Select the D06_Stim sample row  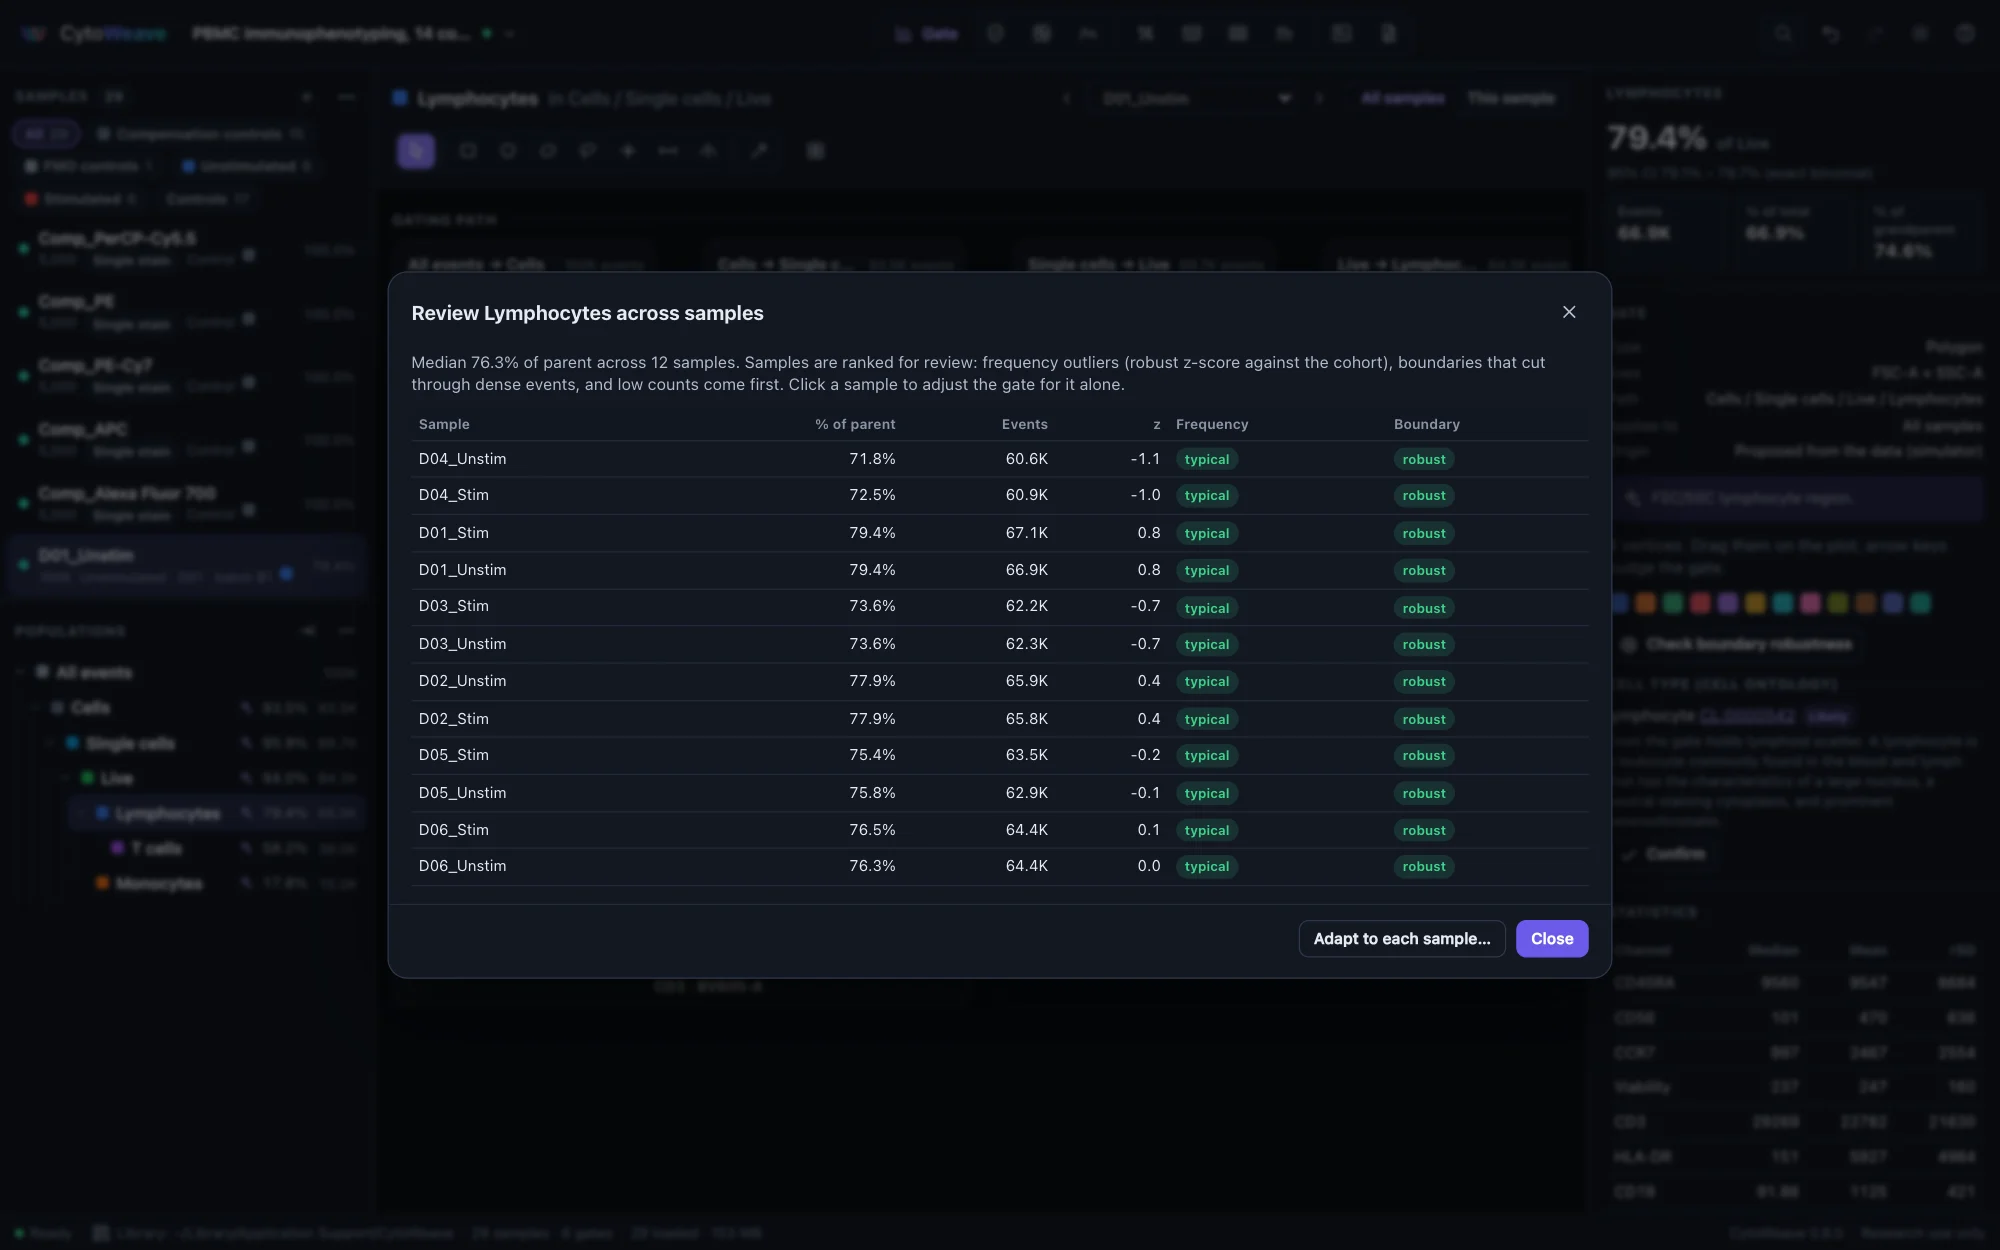click(x=1000, y=830)
